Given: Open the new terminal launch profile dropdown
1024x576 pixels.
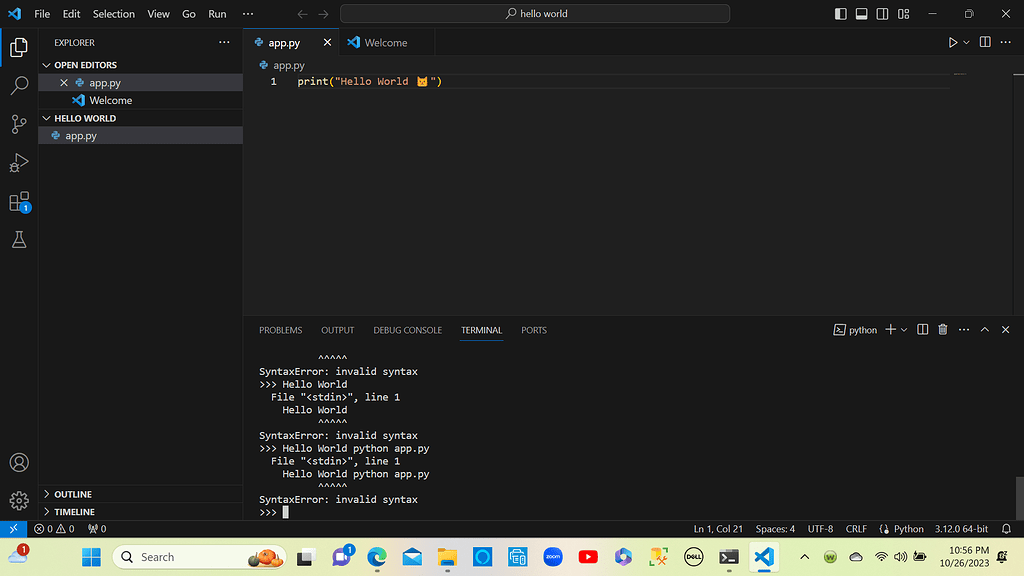Looking at the screenshot, I should 904,330.
